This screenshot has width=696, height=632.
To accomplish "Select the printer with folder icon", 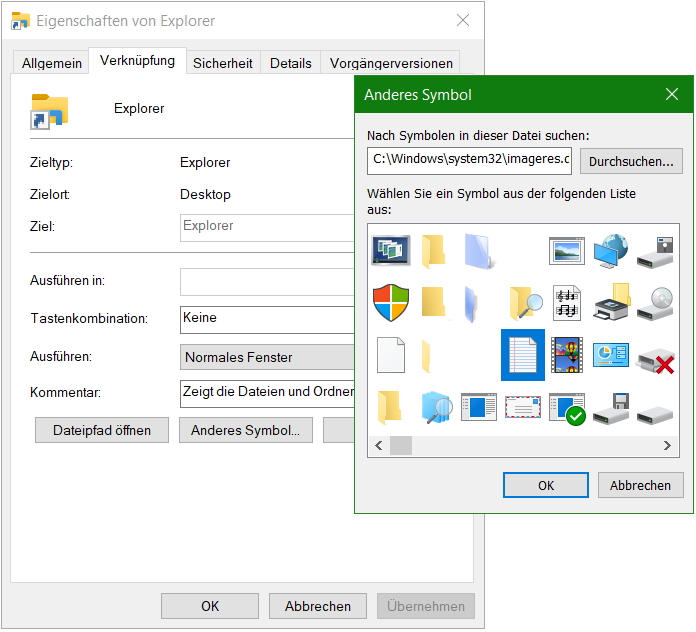I will tap(611, 302).
